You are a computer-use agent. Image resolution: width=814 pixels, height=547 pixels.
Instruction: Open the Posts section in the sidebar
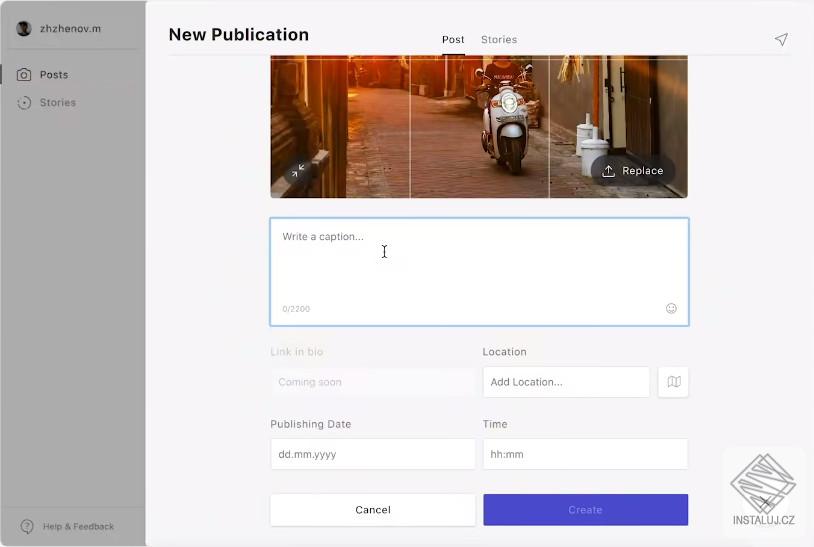[54, 75]
